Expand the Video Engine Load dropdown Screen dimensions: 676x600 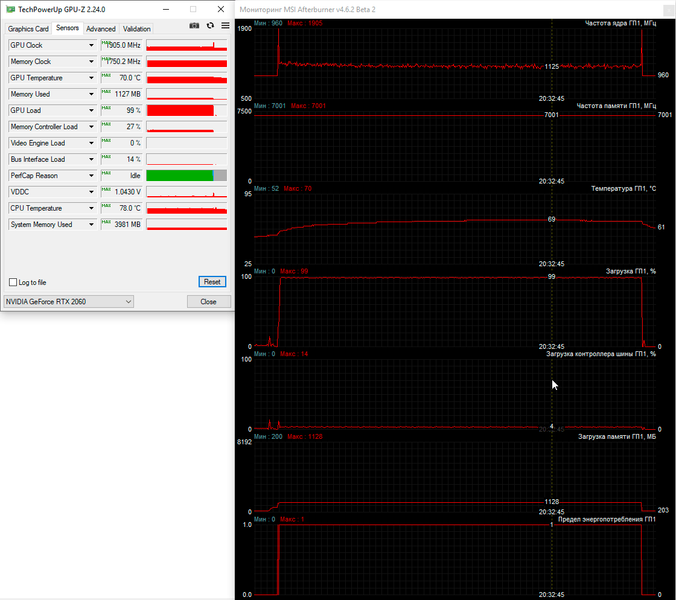[x=91, y=143]
